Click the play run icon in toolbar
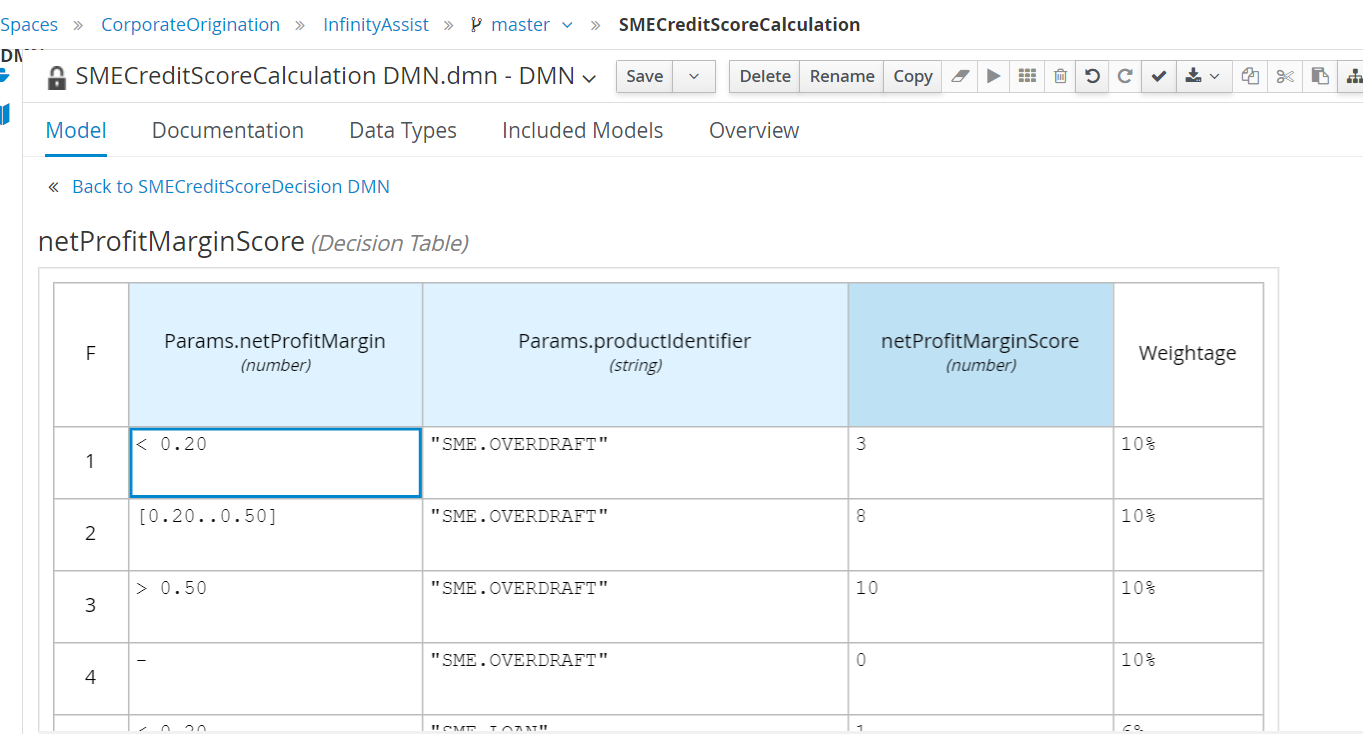The image size is (1363, 734). pos(993,76)
